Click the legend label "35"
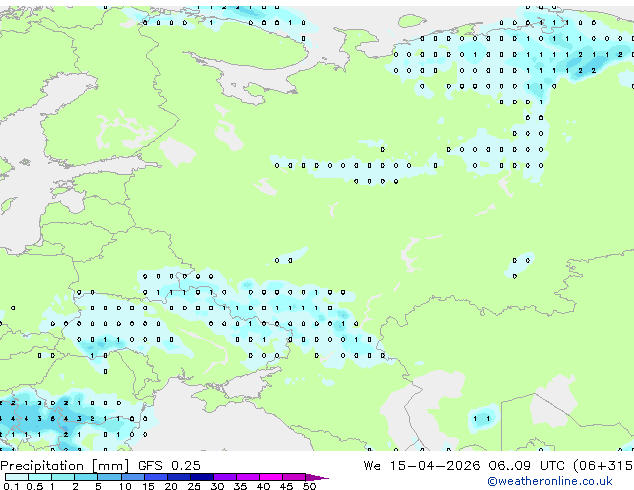This screenshot has width=634, height=490. pyautogui.click(x=240, y=486)
